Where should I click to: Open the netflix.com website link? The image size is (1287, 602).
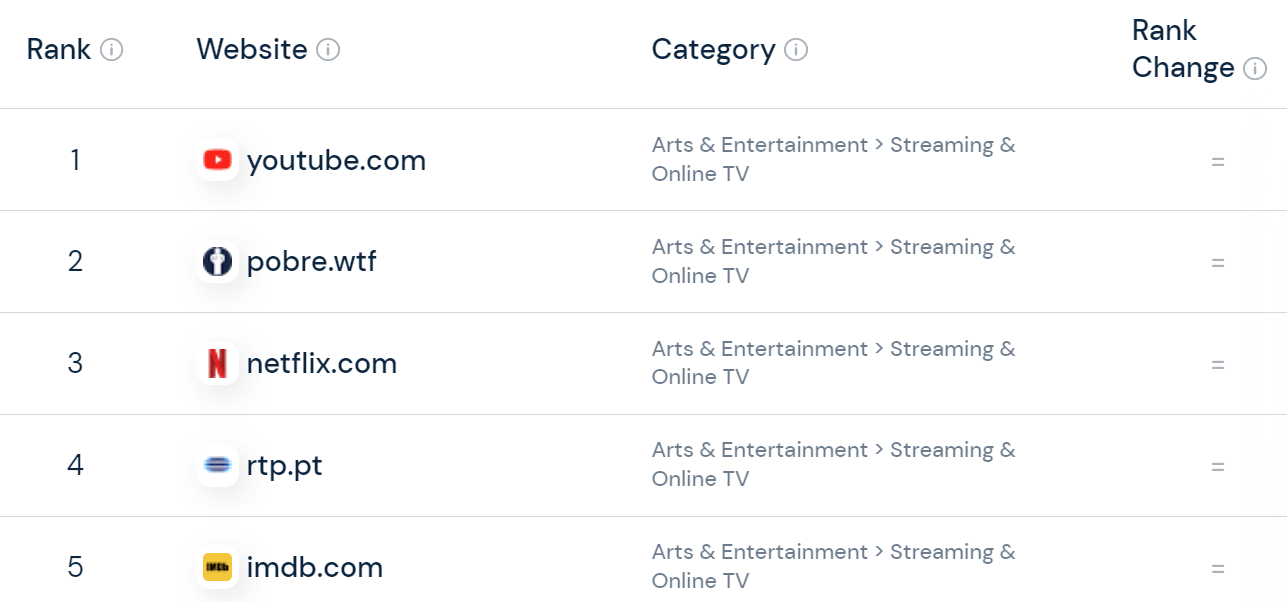(322, 364)
